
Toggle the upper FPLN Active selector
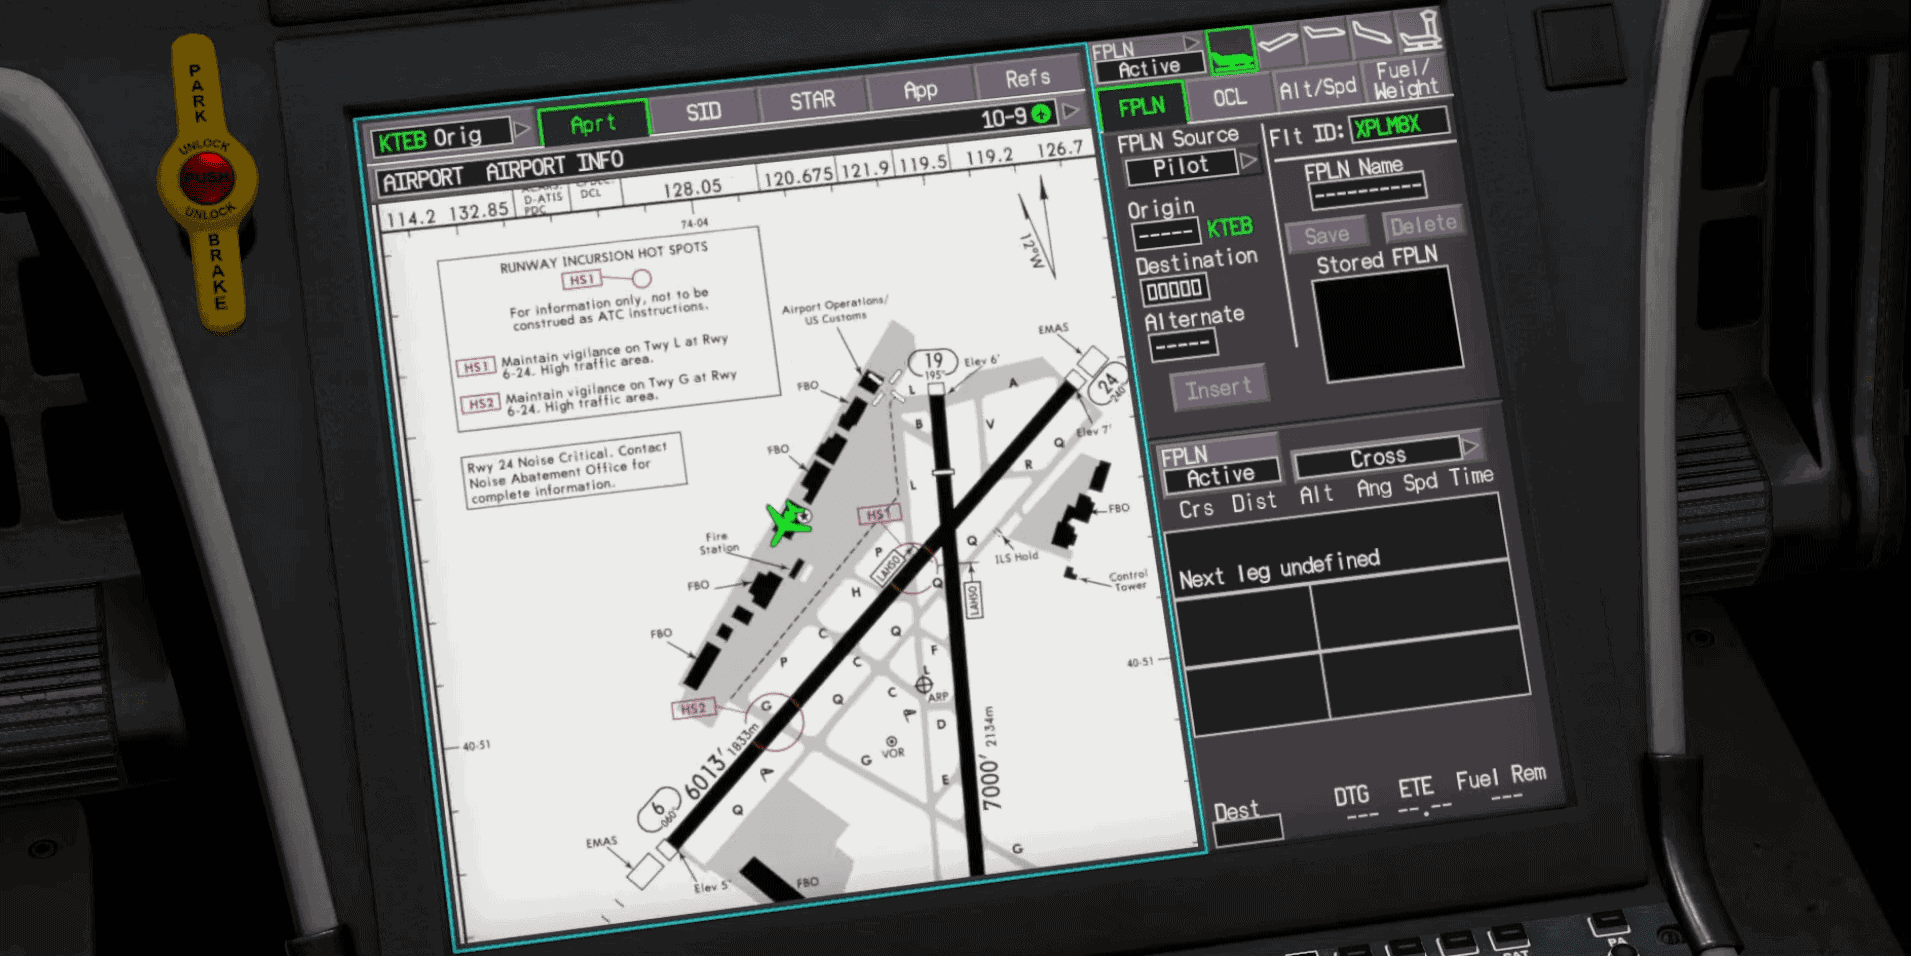coord(1148,67)
